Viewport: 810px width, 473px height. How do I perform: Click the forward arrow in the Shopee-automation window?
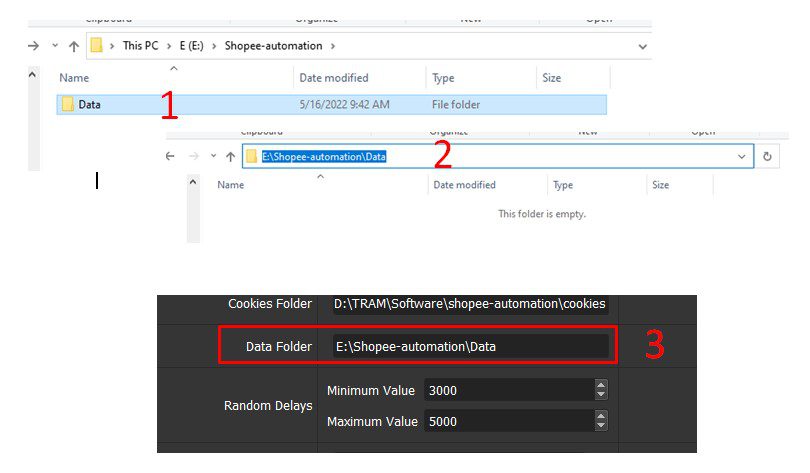(x=34, y=46)
